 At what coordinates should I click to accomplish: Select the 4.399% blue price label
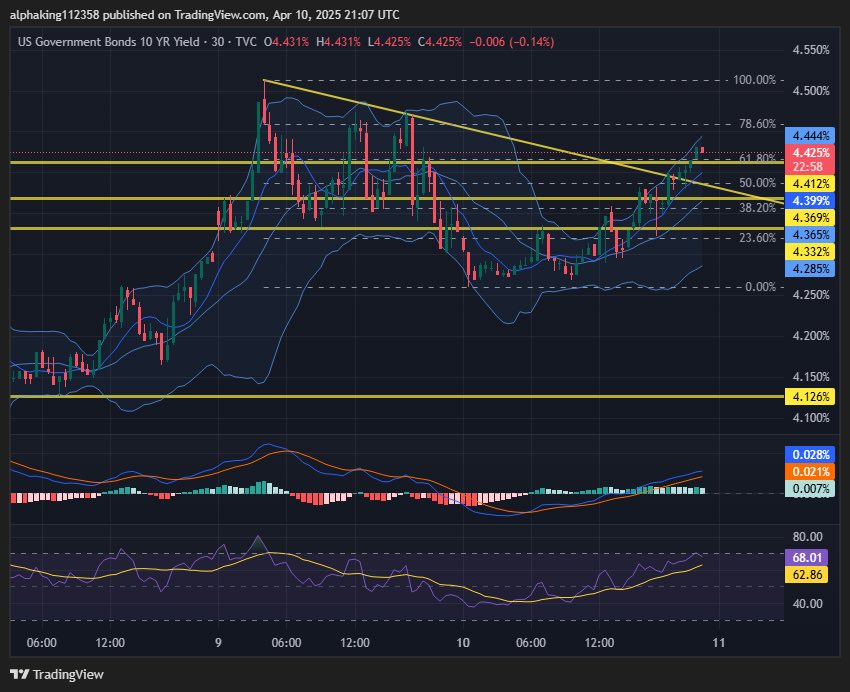pos(810,201)
